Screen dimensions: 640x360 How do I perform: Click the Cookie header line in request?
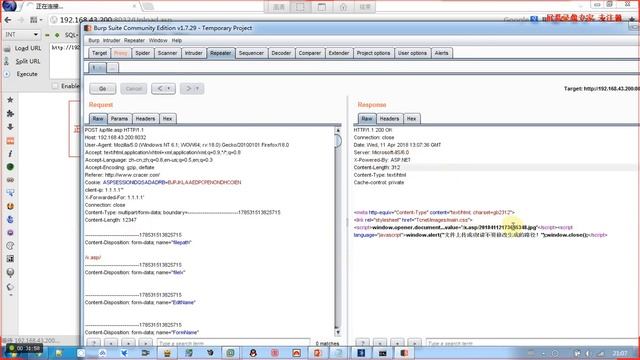click(163, 182)
